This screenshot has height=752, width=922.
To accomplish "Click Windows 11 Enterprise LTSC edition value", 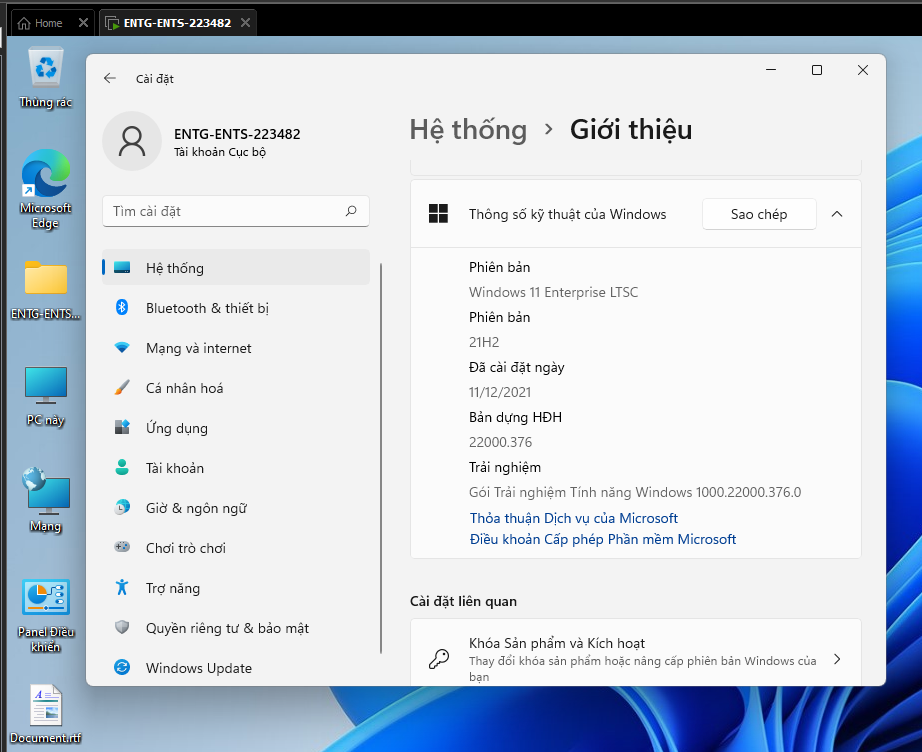I will point(553,292).
